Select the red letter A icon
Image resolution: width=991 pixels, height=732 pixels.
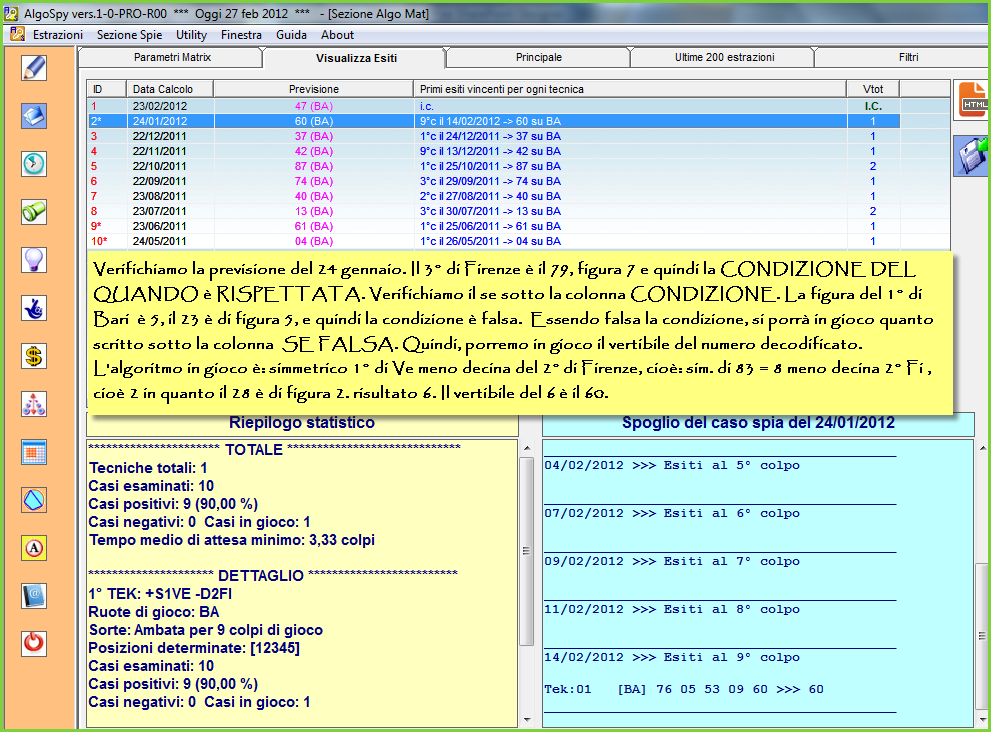34,548
